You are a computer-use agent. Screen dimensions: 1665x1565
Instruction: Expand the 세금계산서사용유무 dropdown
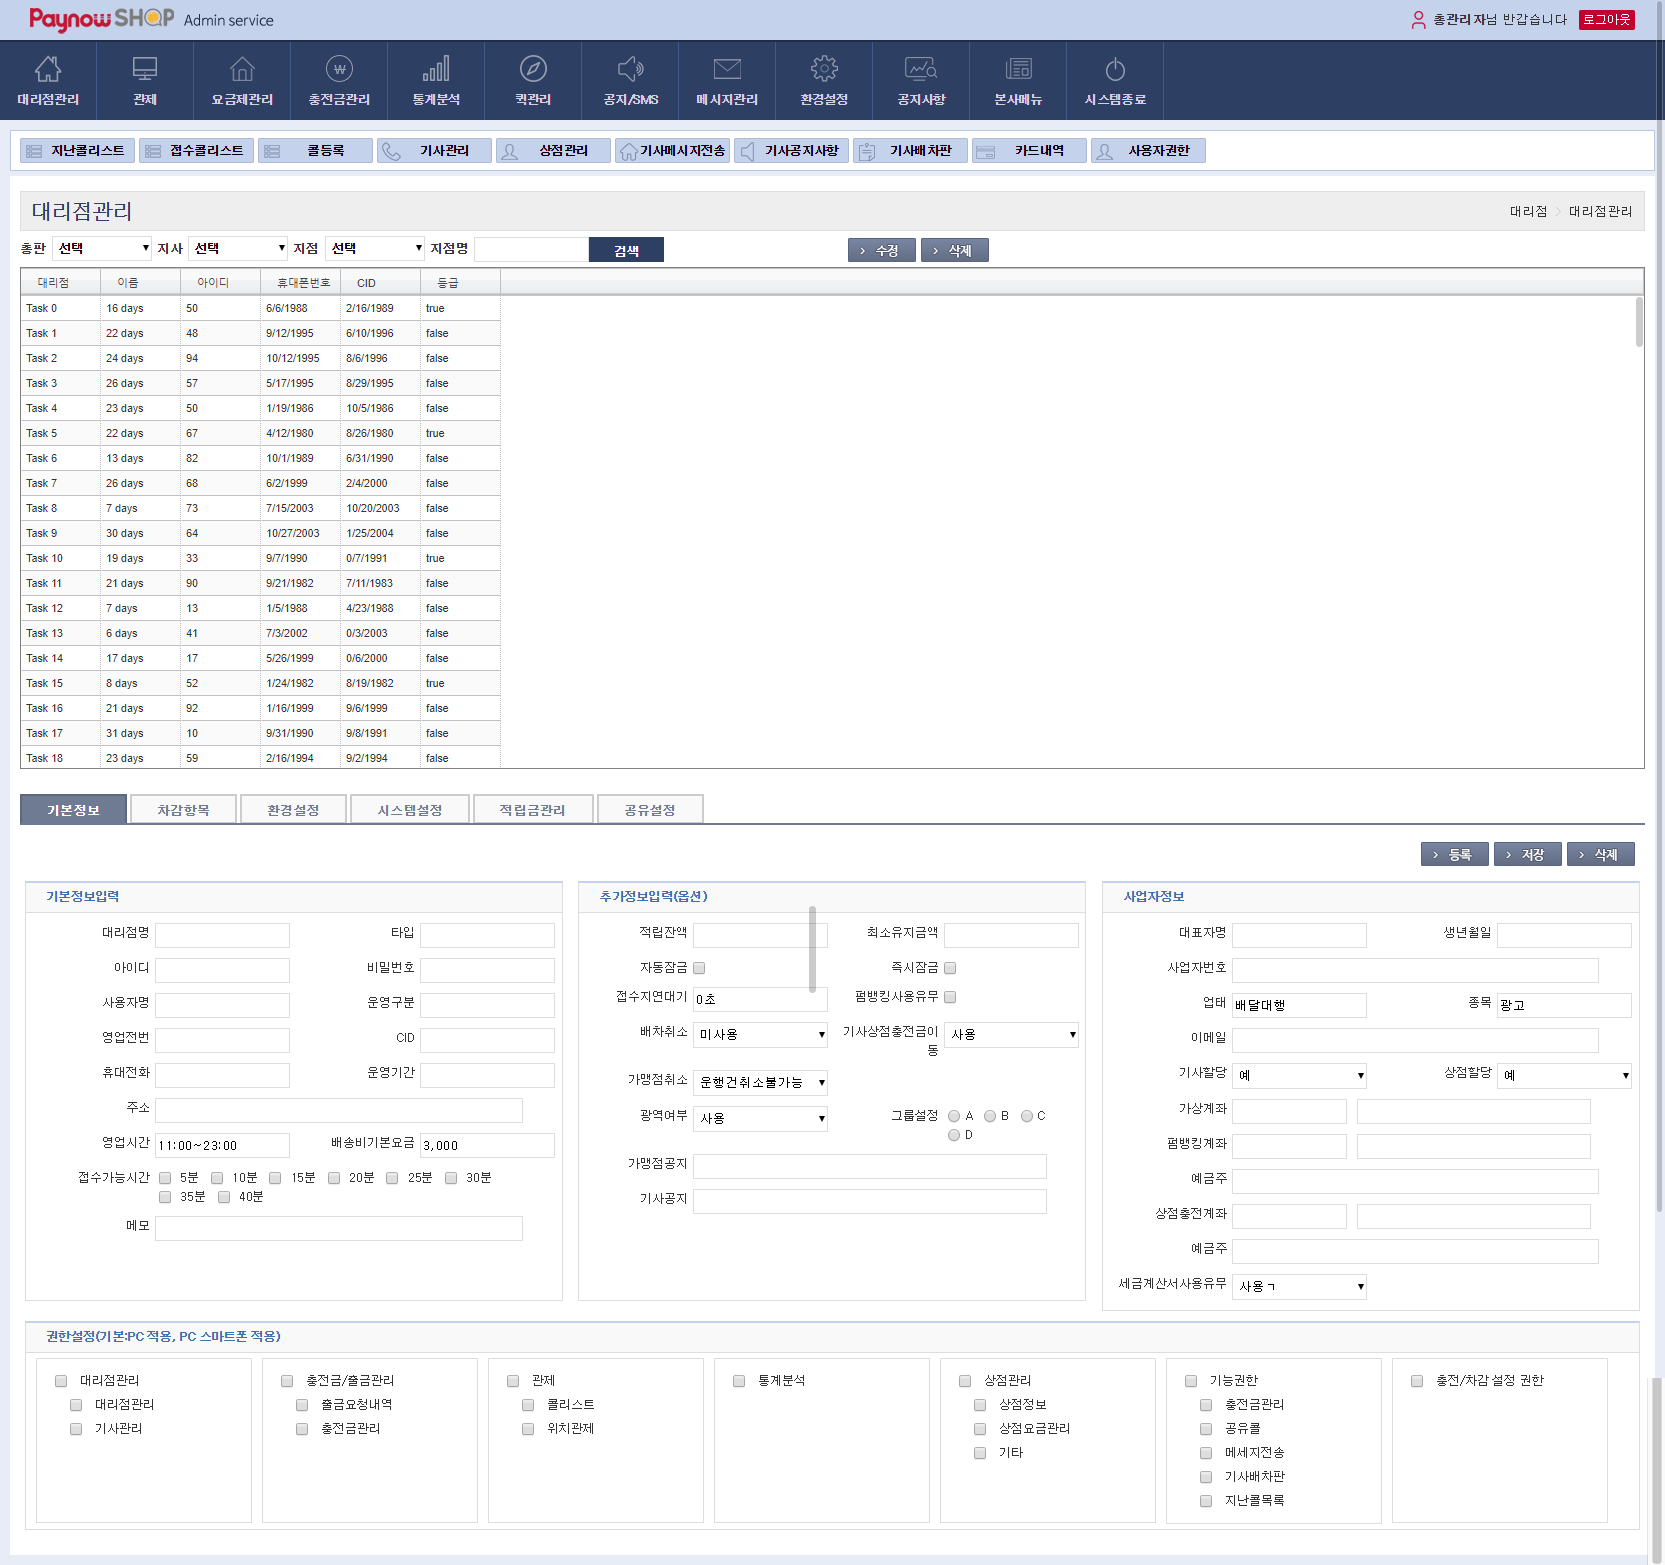point(1299,1287)
